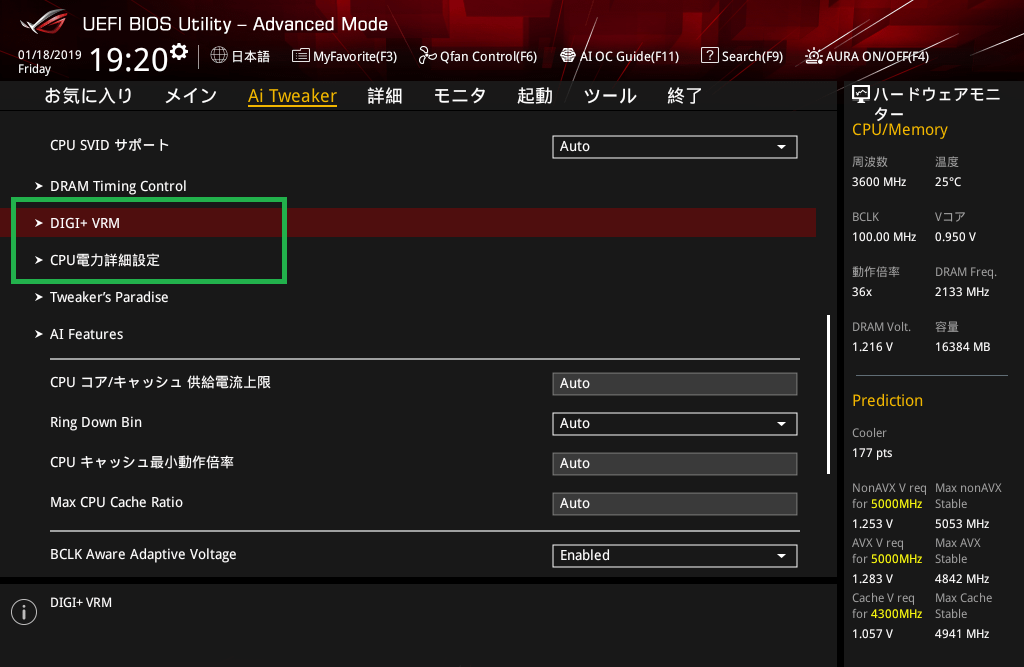Open clock settings gear next to 19:20
This screenshot has width=1024, height=667.
point(179,52)
